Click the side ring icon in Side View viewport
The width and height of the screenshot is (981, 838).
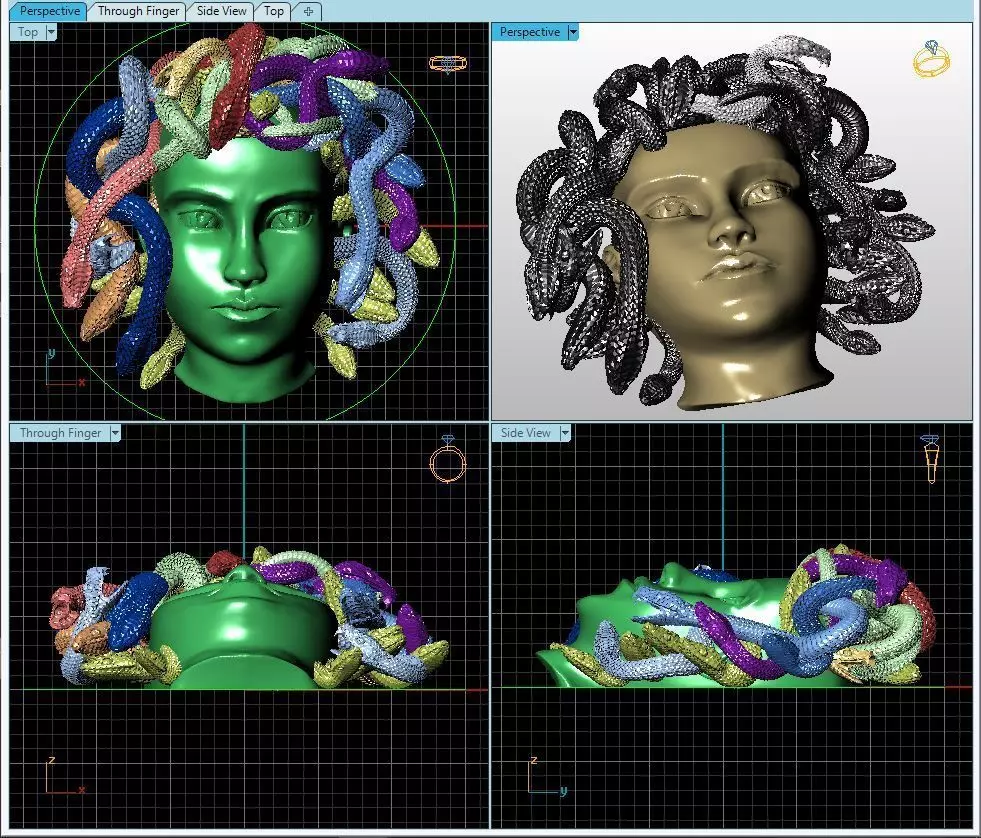930,459
